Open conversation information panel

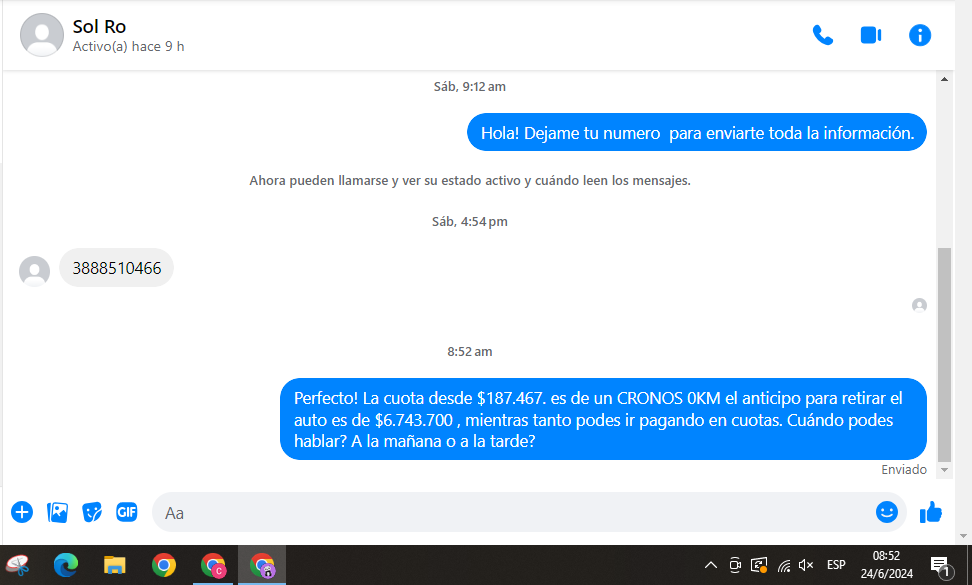[919, 35]
